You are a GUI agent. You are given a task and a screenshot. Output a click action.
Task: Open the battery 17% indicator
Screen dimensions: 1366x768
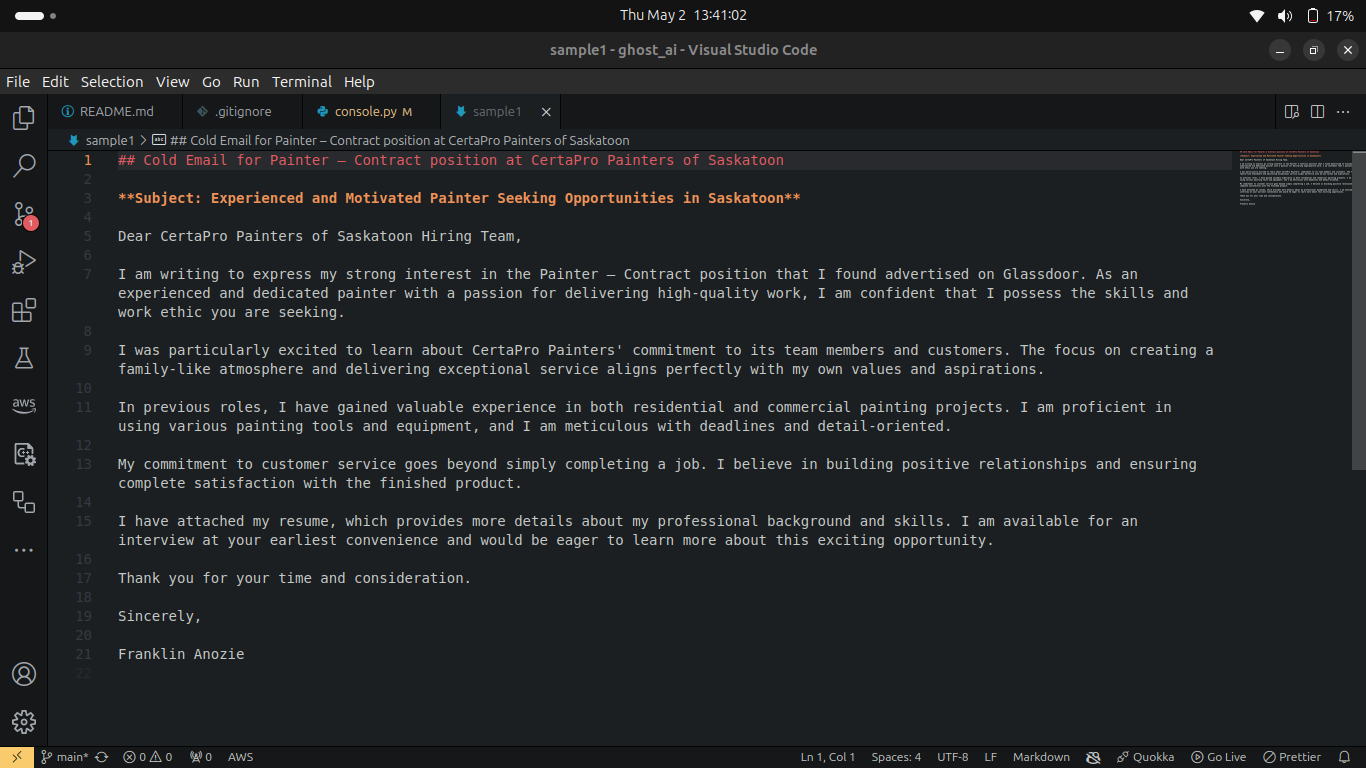point(1330,15)
